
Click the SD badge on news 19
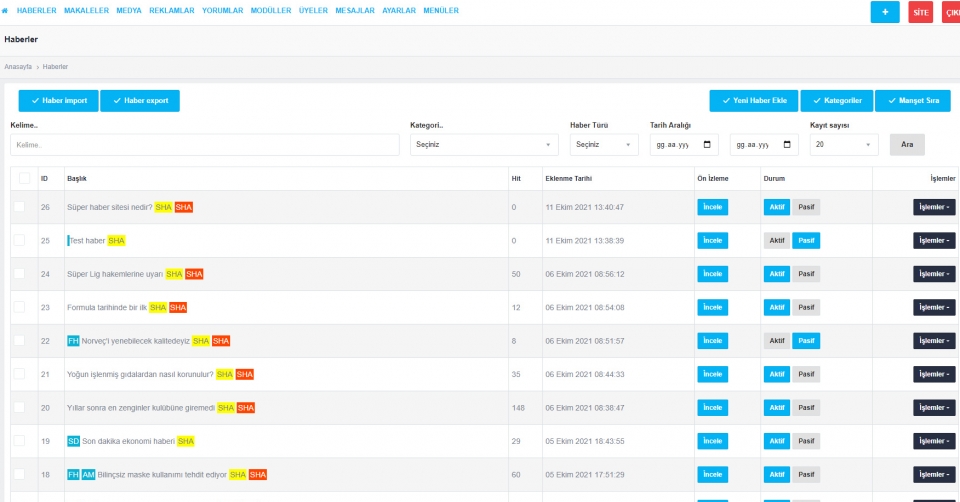73,441
